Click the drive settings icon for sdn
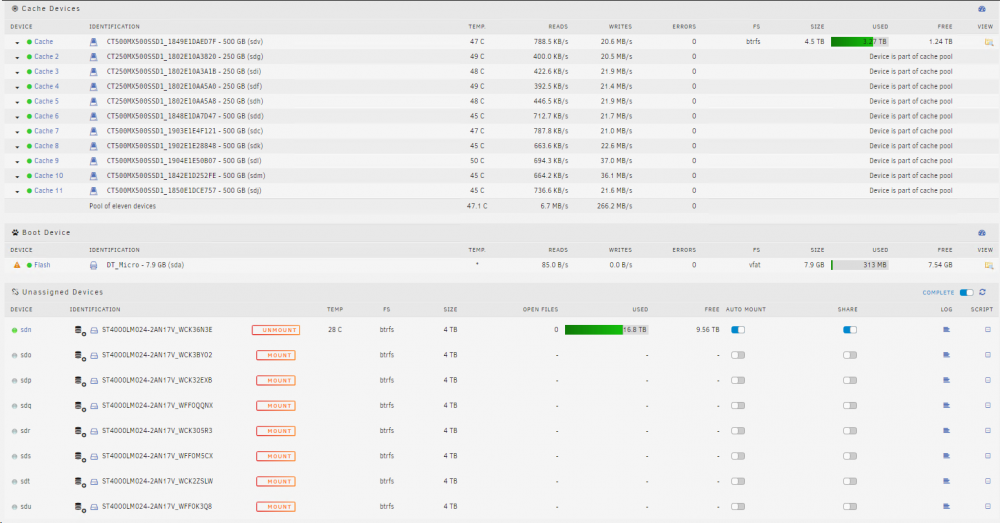This screenshot has width=1000, height=523. [80, 330]
